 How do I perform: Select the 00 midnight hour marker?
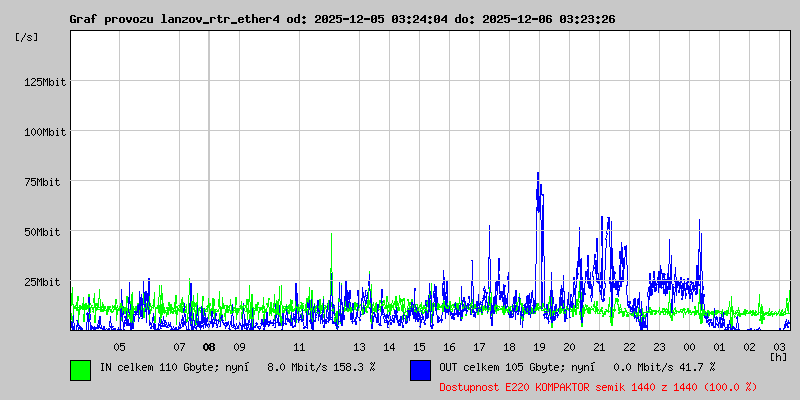pos(689,347)
